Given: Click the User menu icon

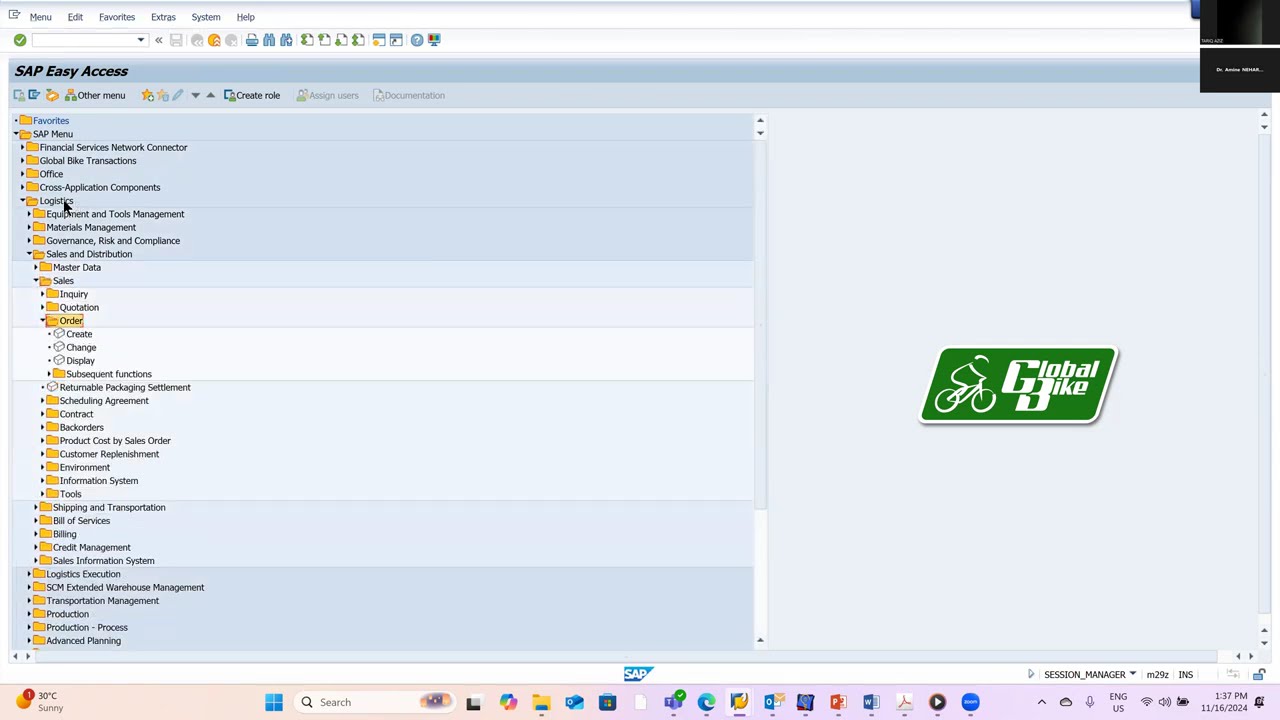Looking at the screenshot, I should [19, 95].
